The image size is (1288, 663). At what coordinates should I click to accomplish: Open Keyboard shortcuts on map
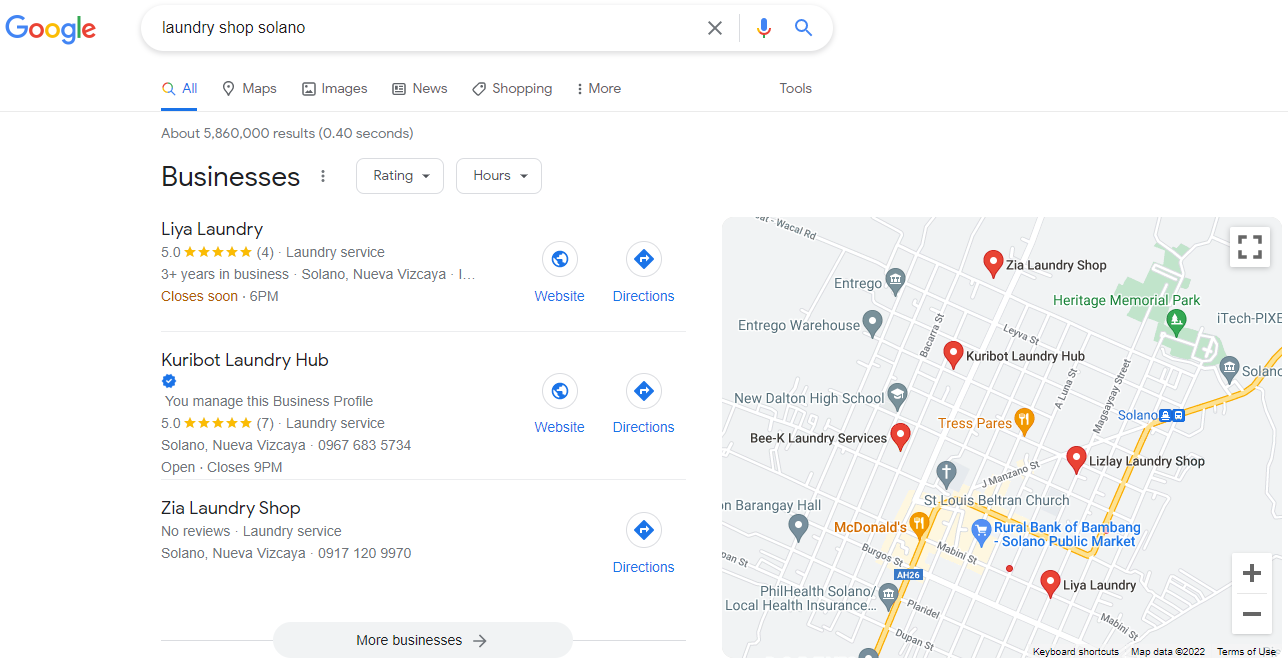coord(1076,652)
